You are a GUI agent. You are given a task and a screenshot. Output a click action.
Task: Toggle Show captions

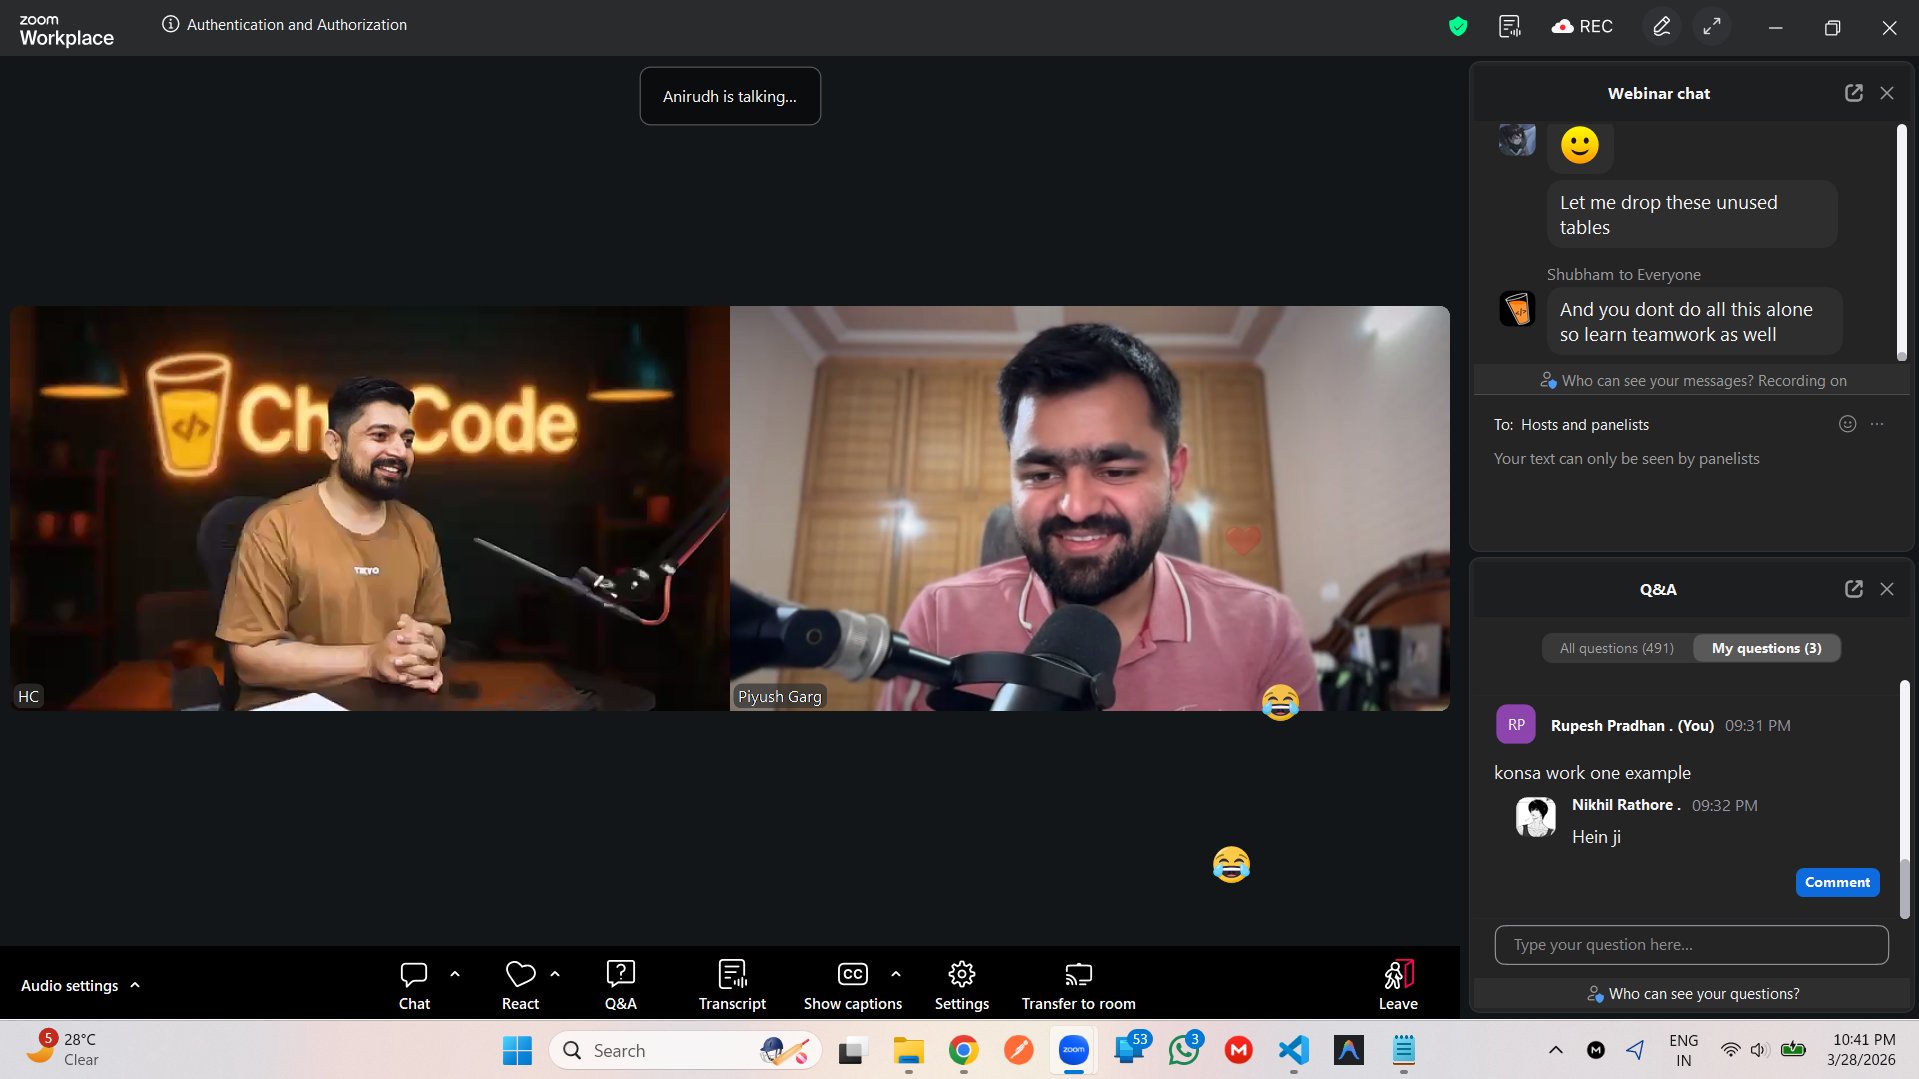click(853, 985)
